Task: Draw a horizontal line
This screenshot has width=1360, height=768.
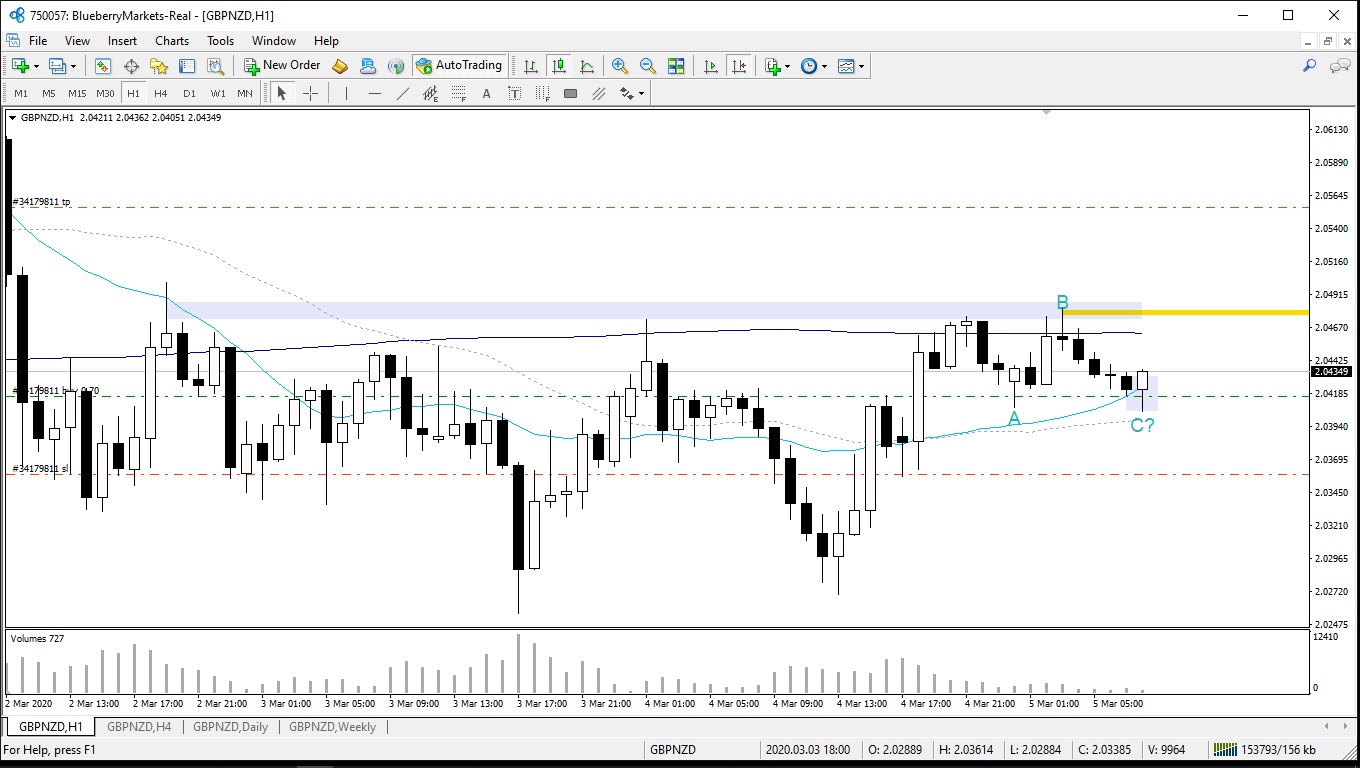Action: pyautogui.click(x=375, y=93)
